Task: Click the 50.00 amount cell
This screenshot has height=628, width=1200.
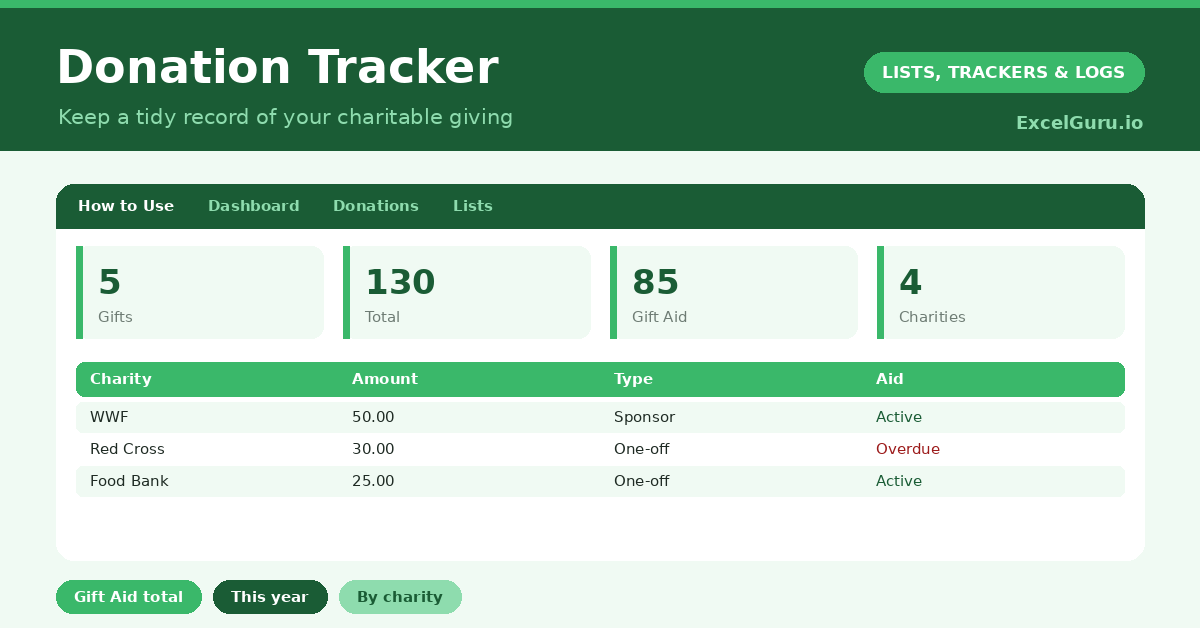Action: [x=373, y=417]
